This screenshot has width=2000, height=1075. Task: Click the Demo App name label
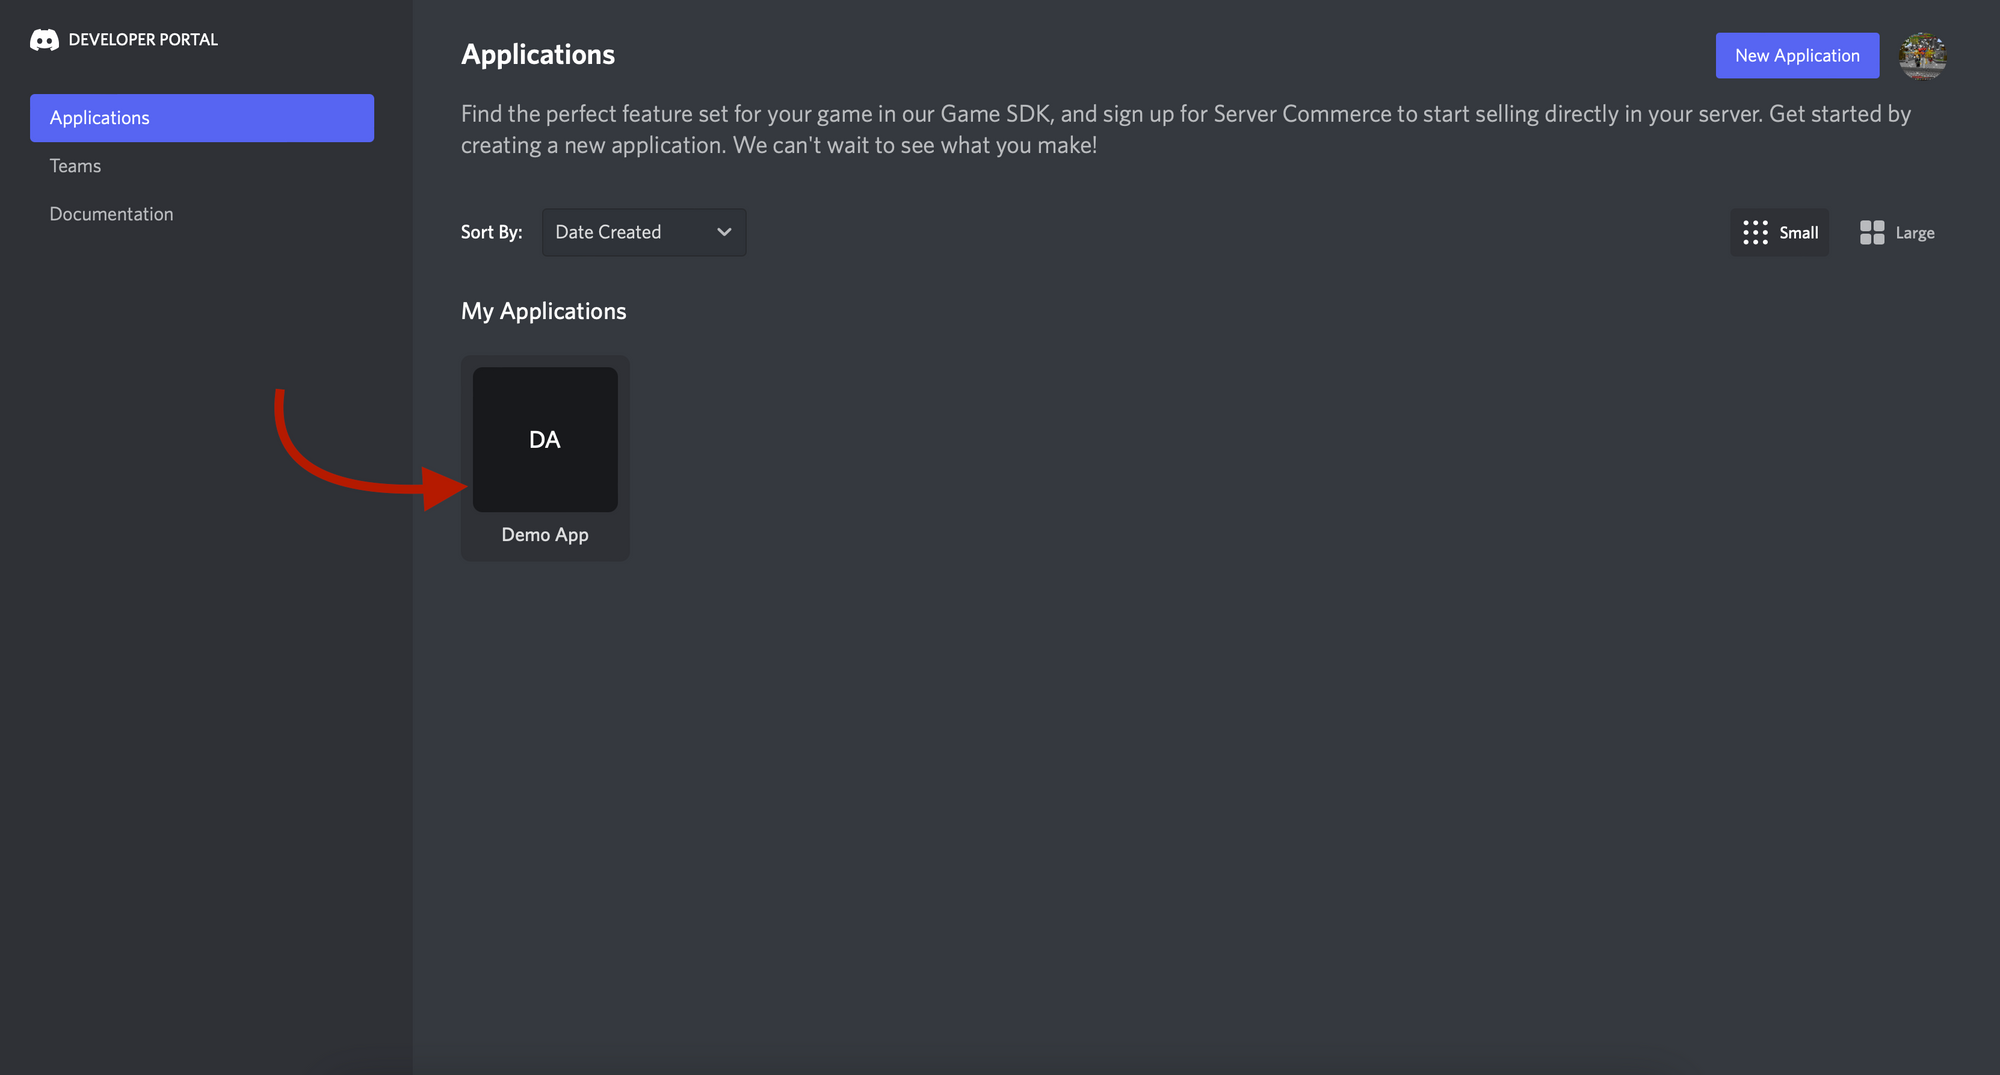(545, 535)
